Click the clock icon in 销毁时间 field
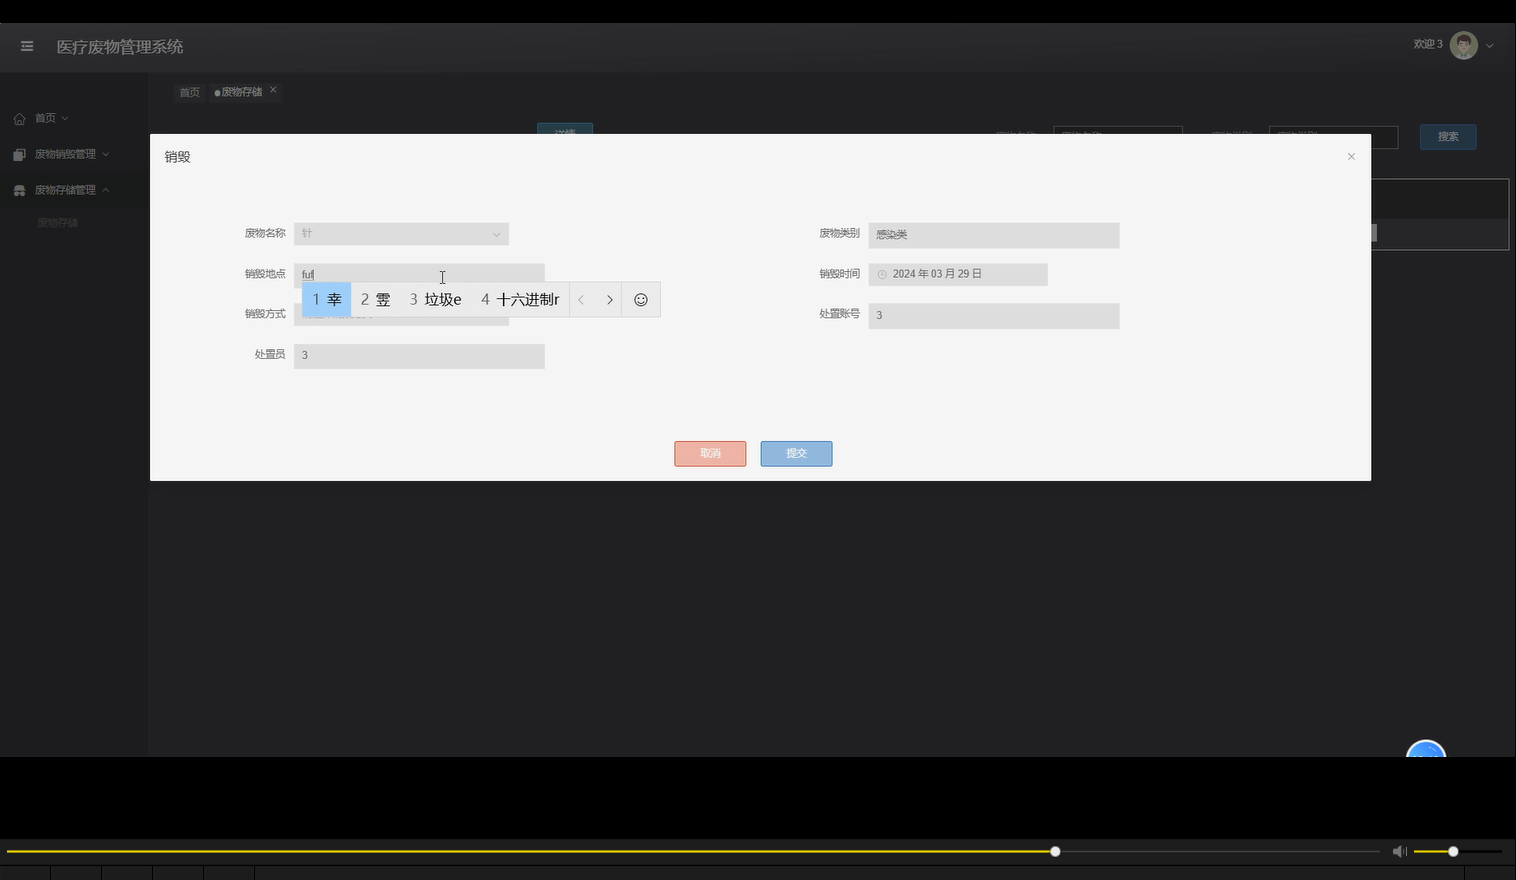The height and width of the screenshot is (880, 1516). [x=882, y=274]
